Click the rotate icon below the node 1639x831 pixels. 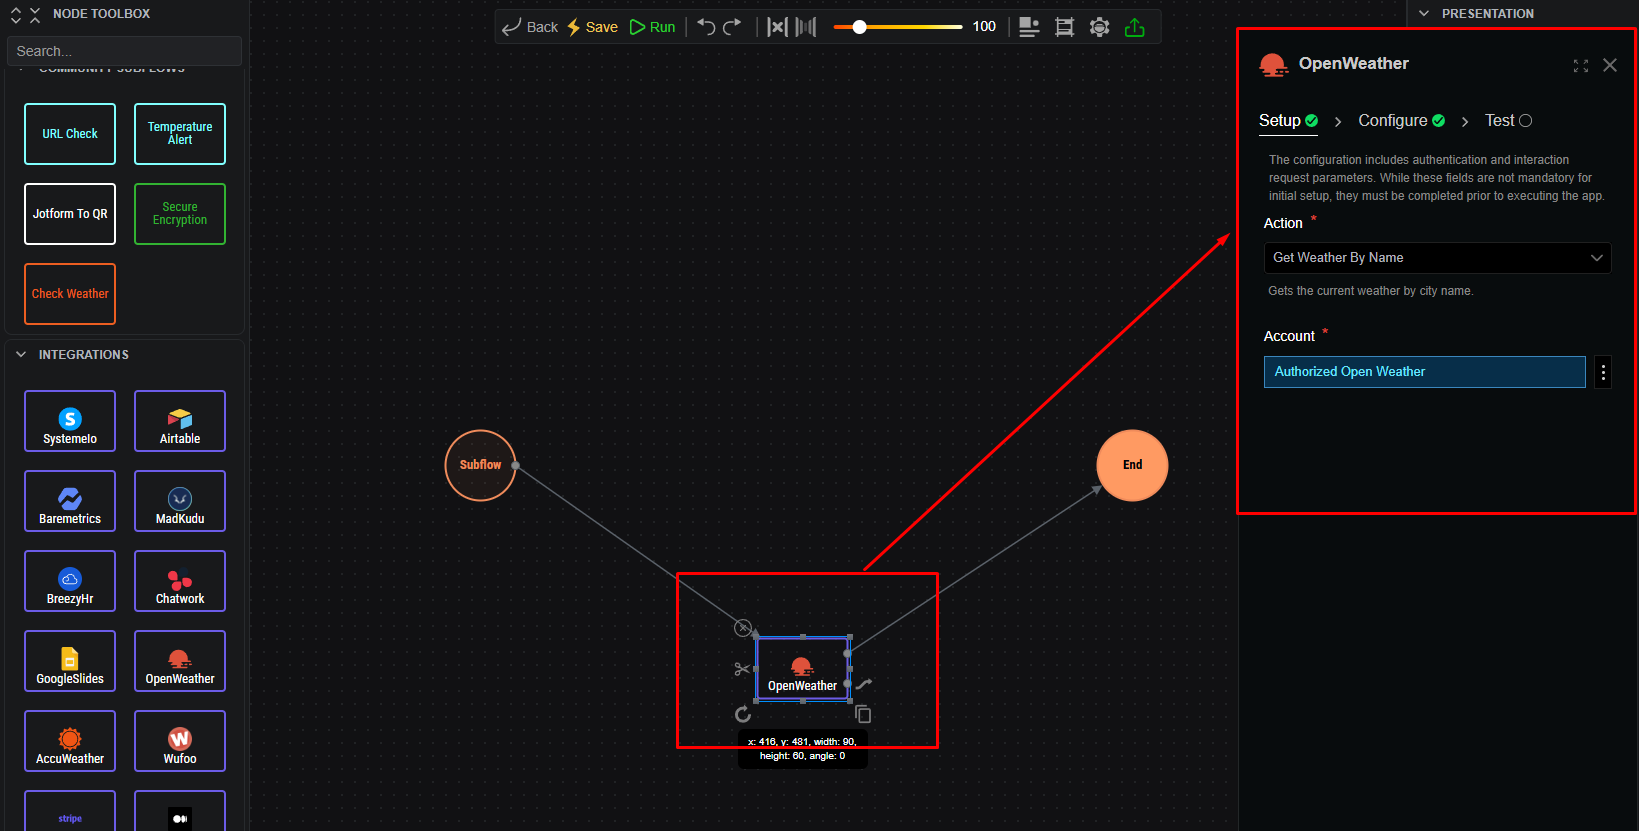click(743, 714)
